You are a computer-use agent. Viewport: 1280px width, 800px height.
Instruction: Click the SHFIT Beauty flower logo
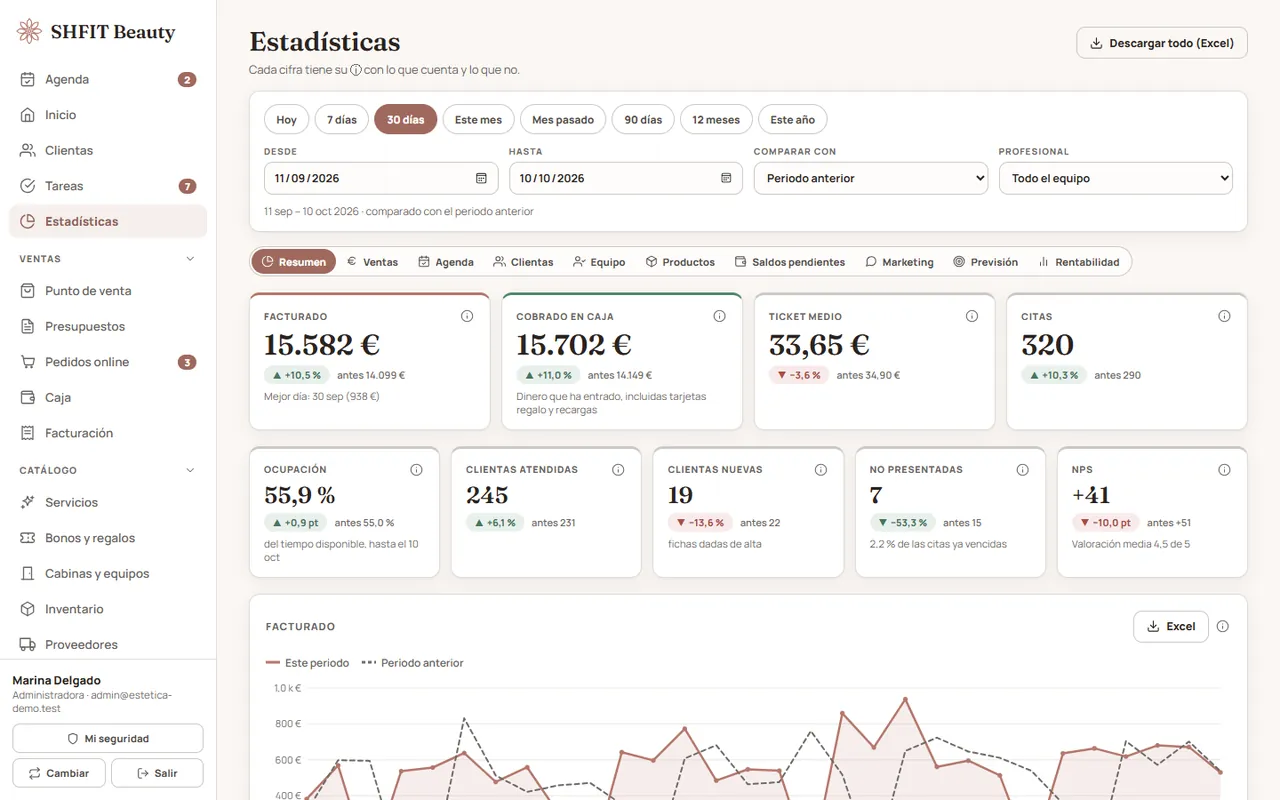click(x=29, y=32)
